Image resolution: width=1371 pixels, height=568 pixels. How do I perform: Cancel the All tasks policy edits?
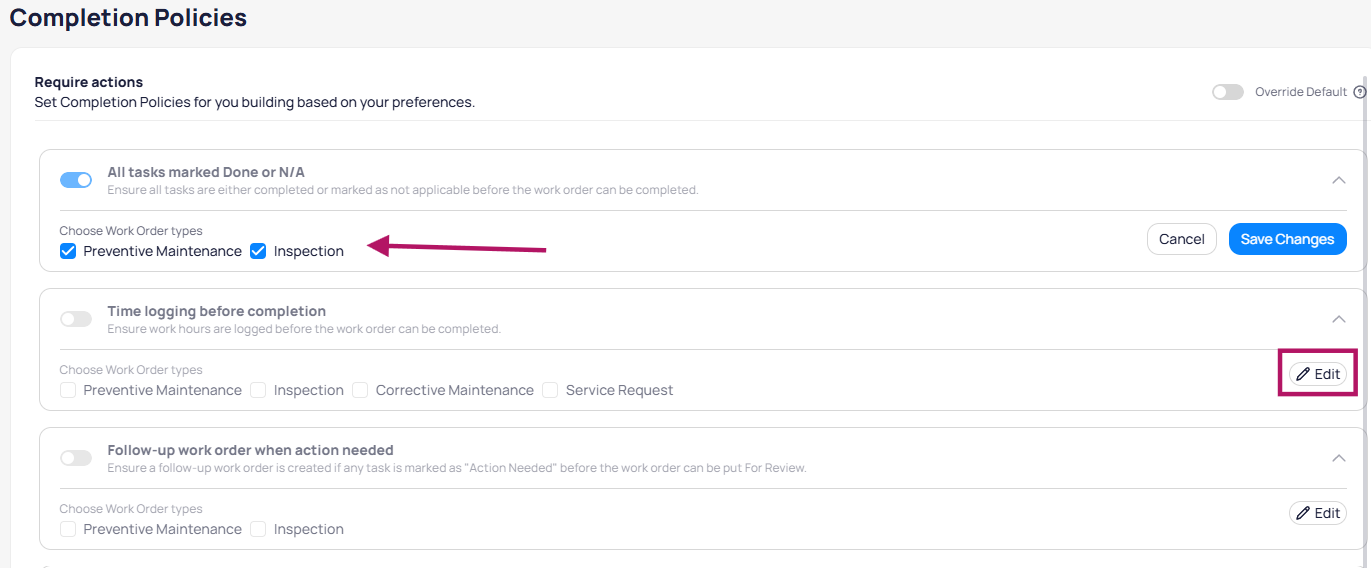click(x=1181, y=239)
